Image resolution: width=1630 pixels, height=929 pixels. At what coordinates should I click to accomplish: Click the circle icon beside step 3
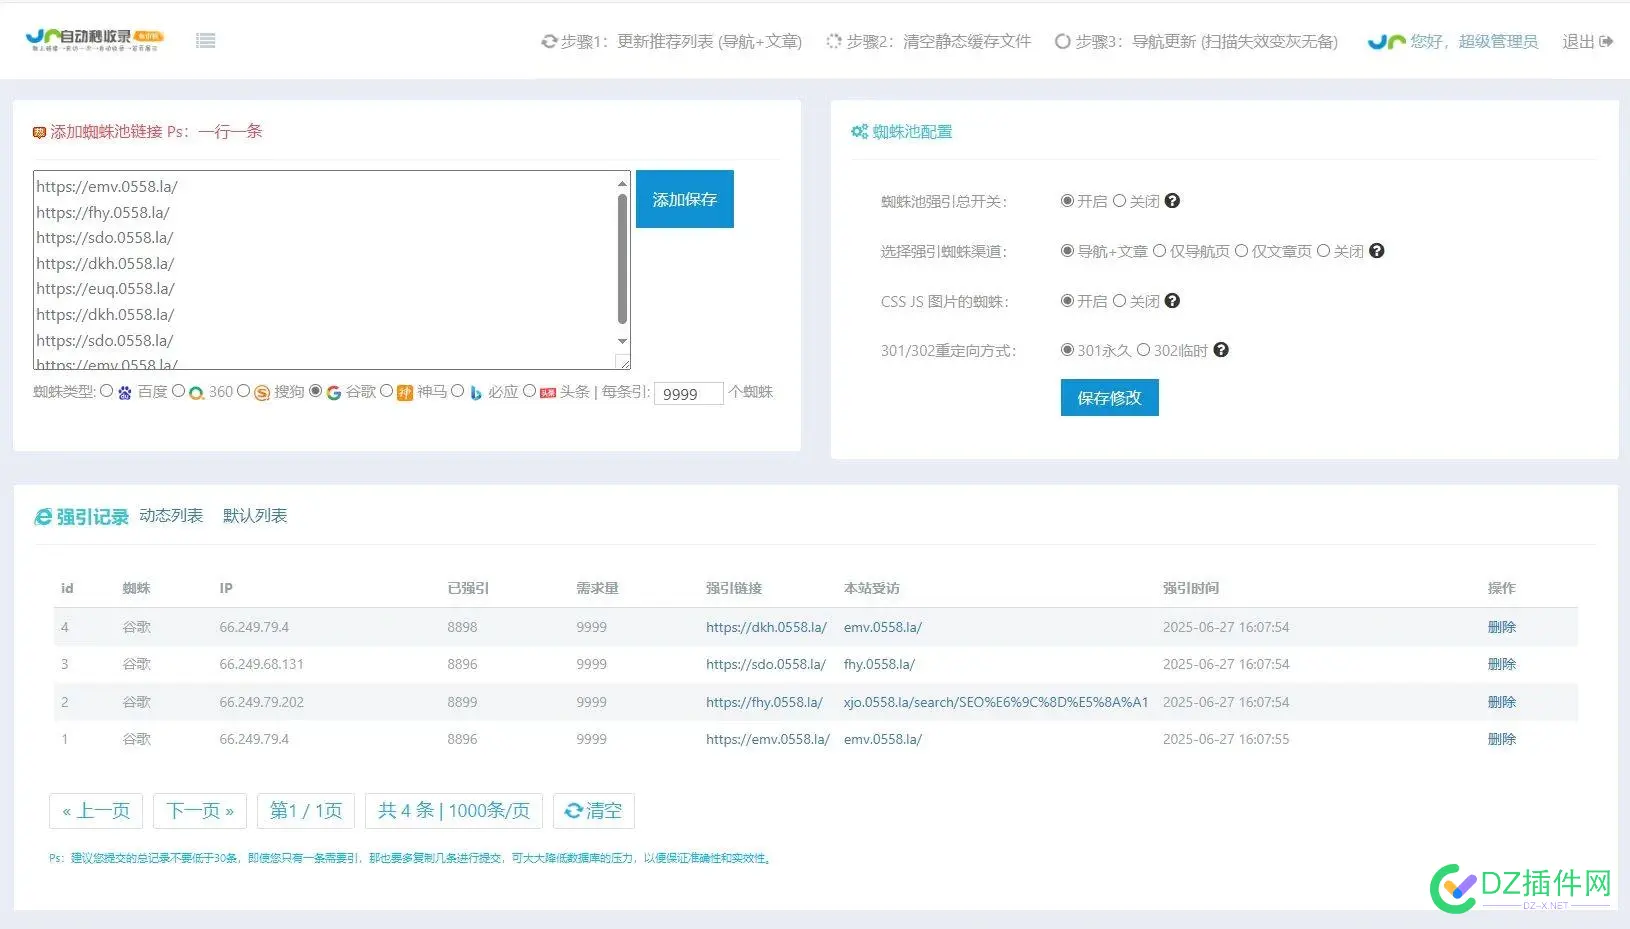[1062, 42]
